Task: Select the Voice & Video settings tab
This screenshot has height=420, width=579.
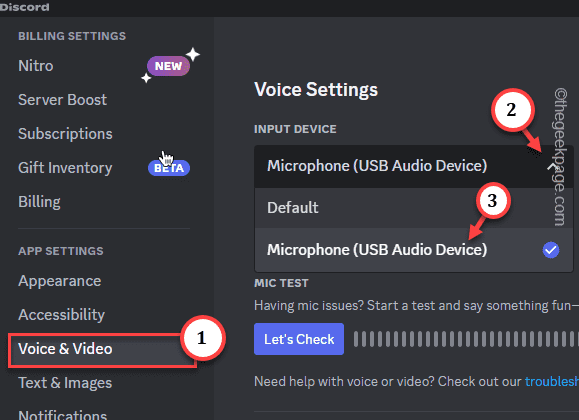Action: point(102,349)
